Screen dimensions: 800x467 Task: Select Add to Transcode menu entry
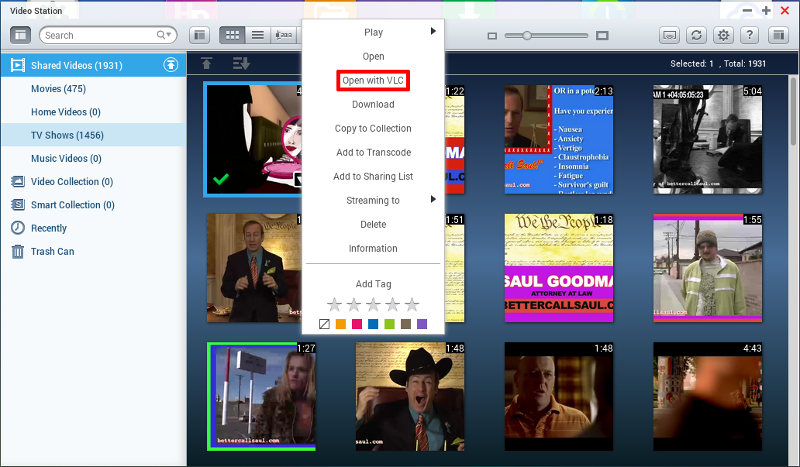pos(372,152)
